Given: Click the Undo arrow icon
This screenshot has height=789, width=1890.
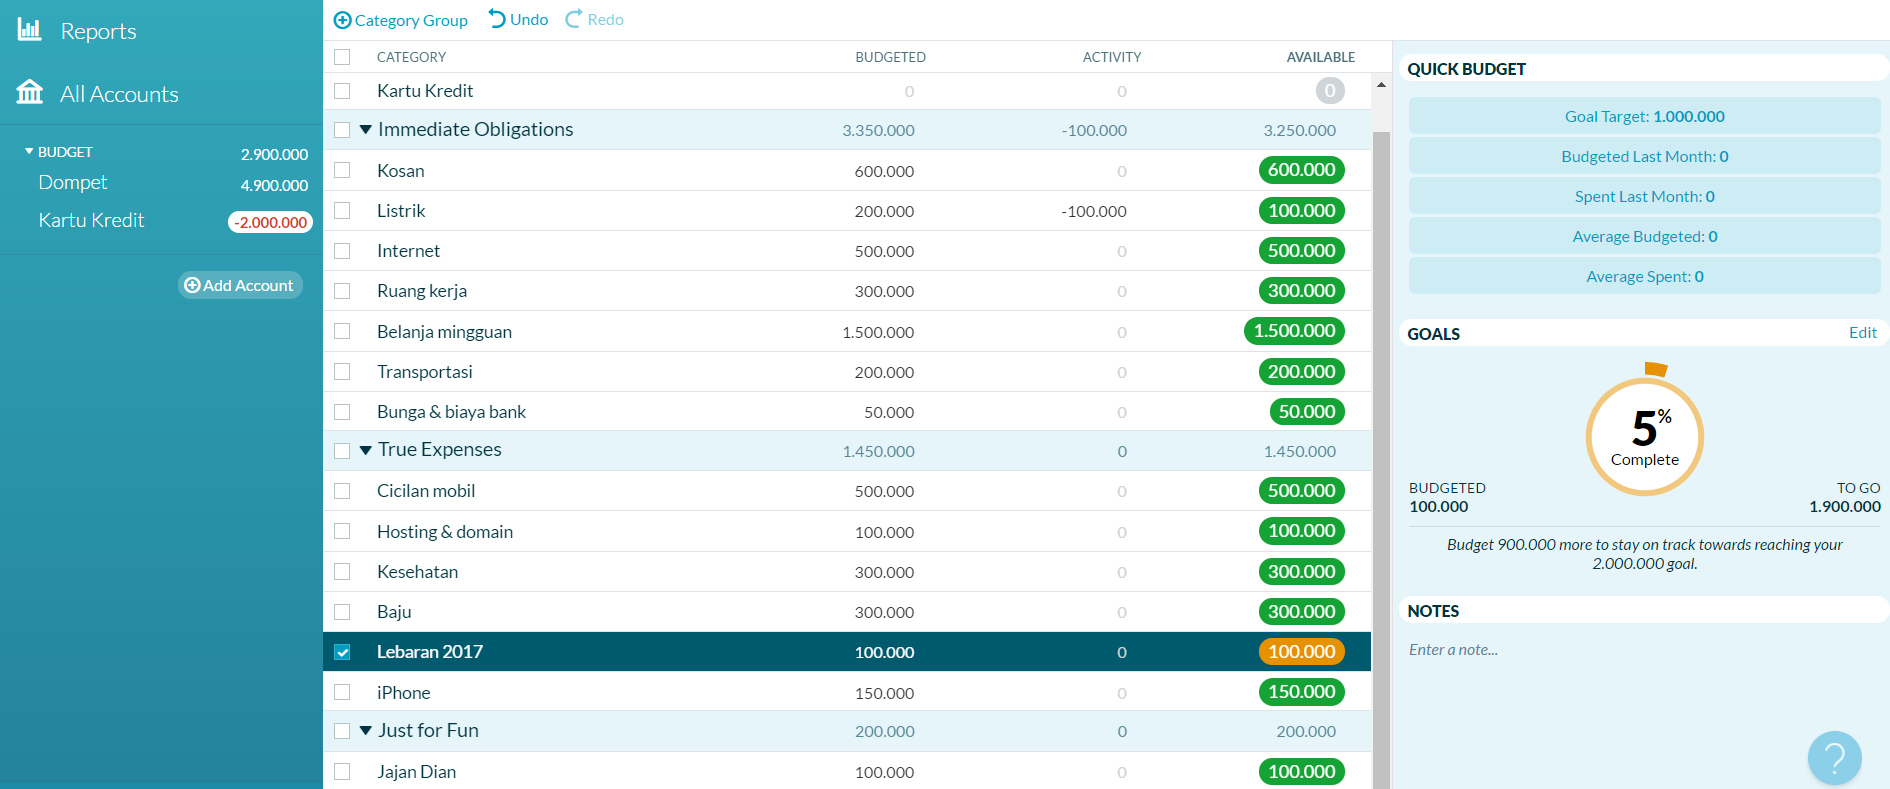Looking at the screenshot, I should 497,19.
